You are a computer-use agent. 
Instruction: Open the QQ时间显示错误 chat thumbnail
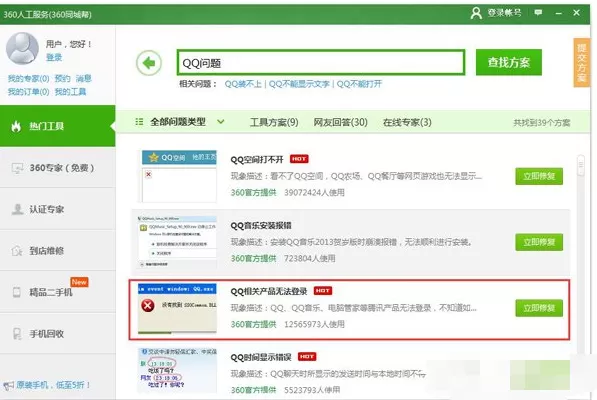pos(177,370)
